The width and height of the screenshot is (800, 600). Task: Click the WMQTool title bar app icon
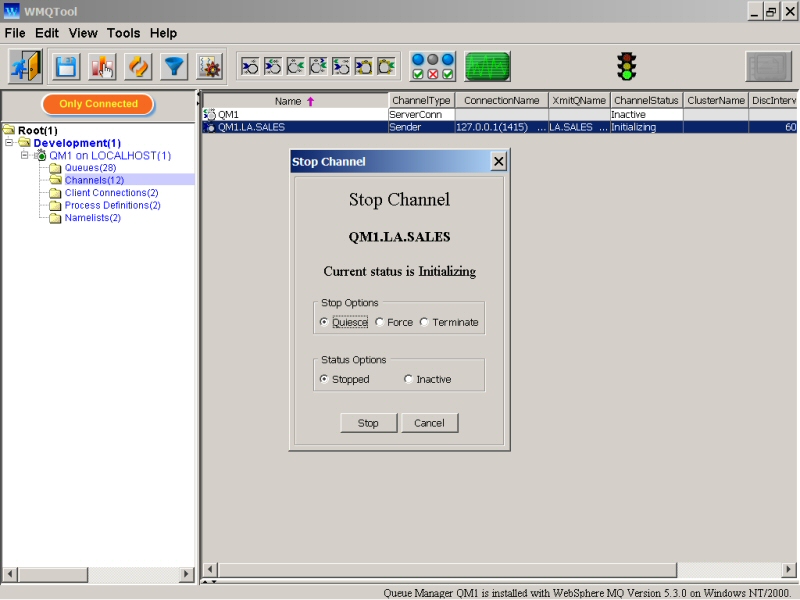point(11,11)
